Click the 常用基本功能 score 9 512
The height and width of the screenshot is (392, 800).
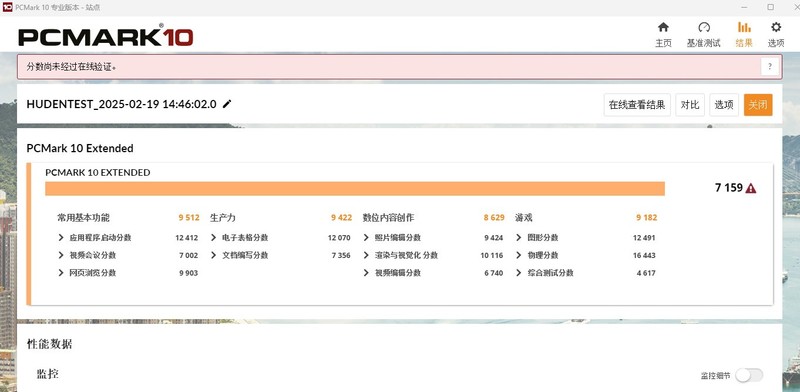click(x=189, y=217)
